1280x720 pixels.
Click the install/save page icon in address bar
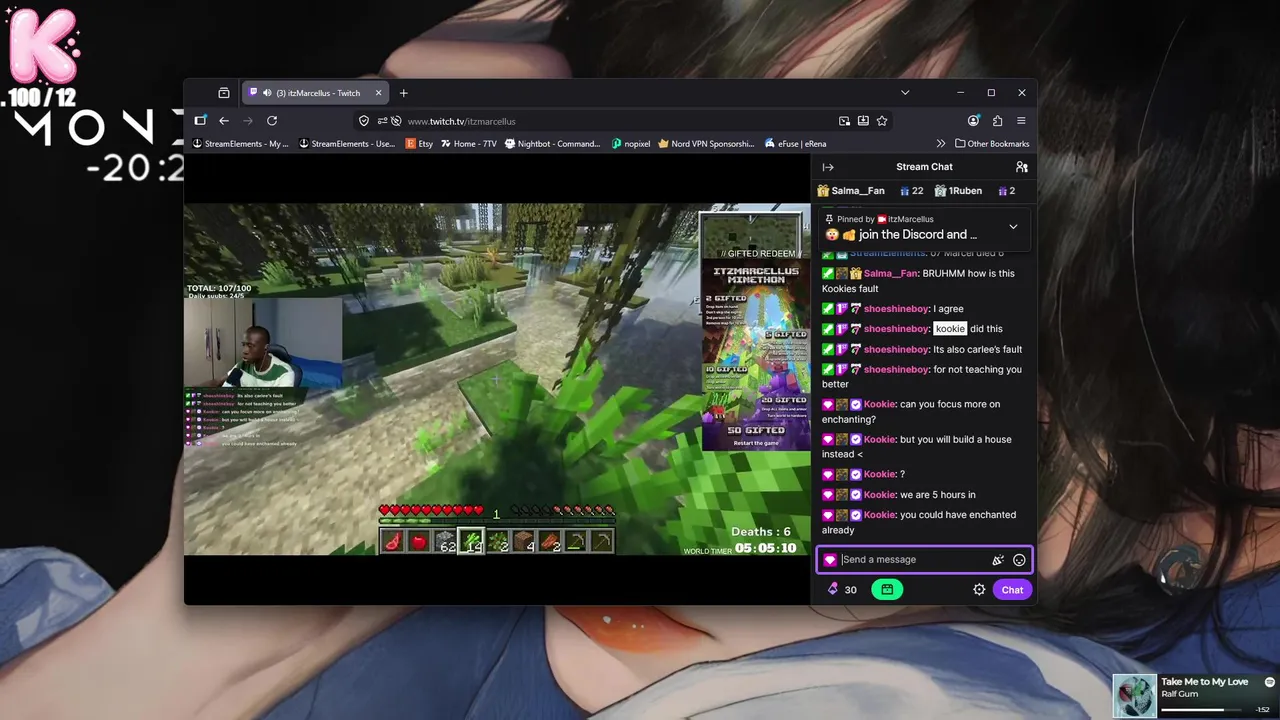point(863,121)
